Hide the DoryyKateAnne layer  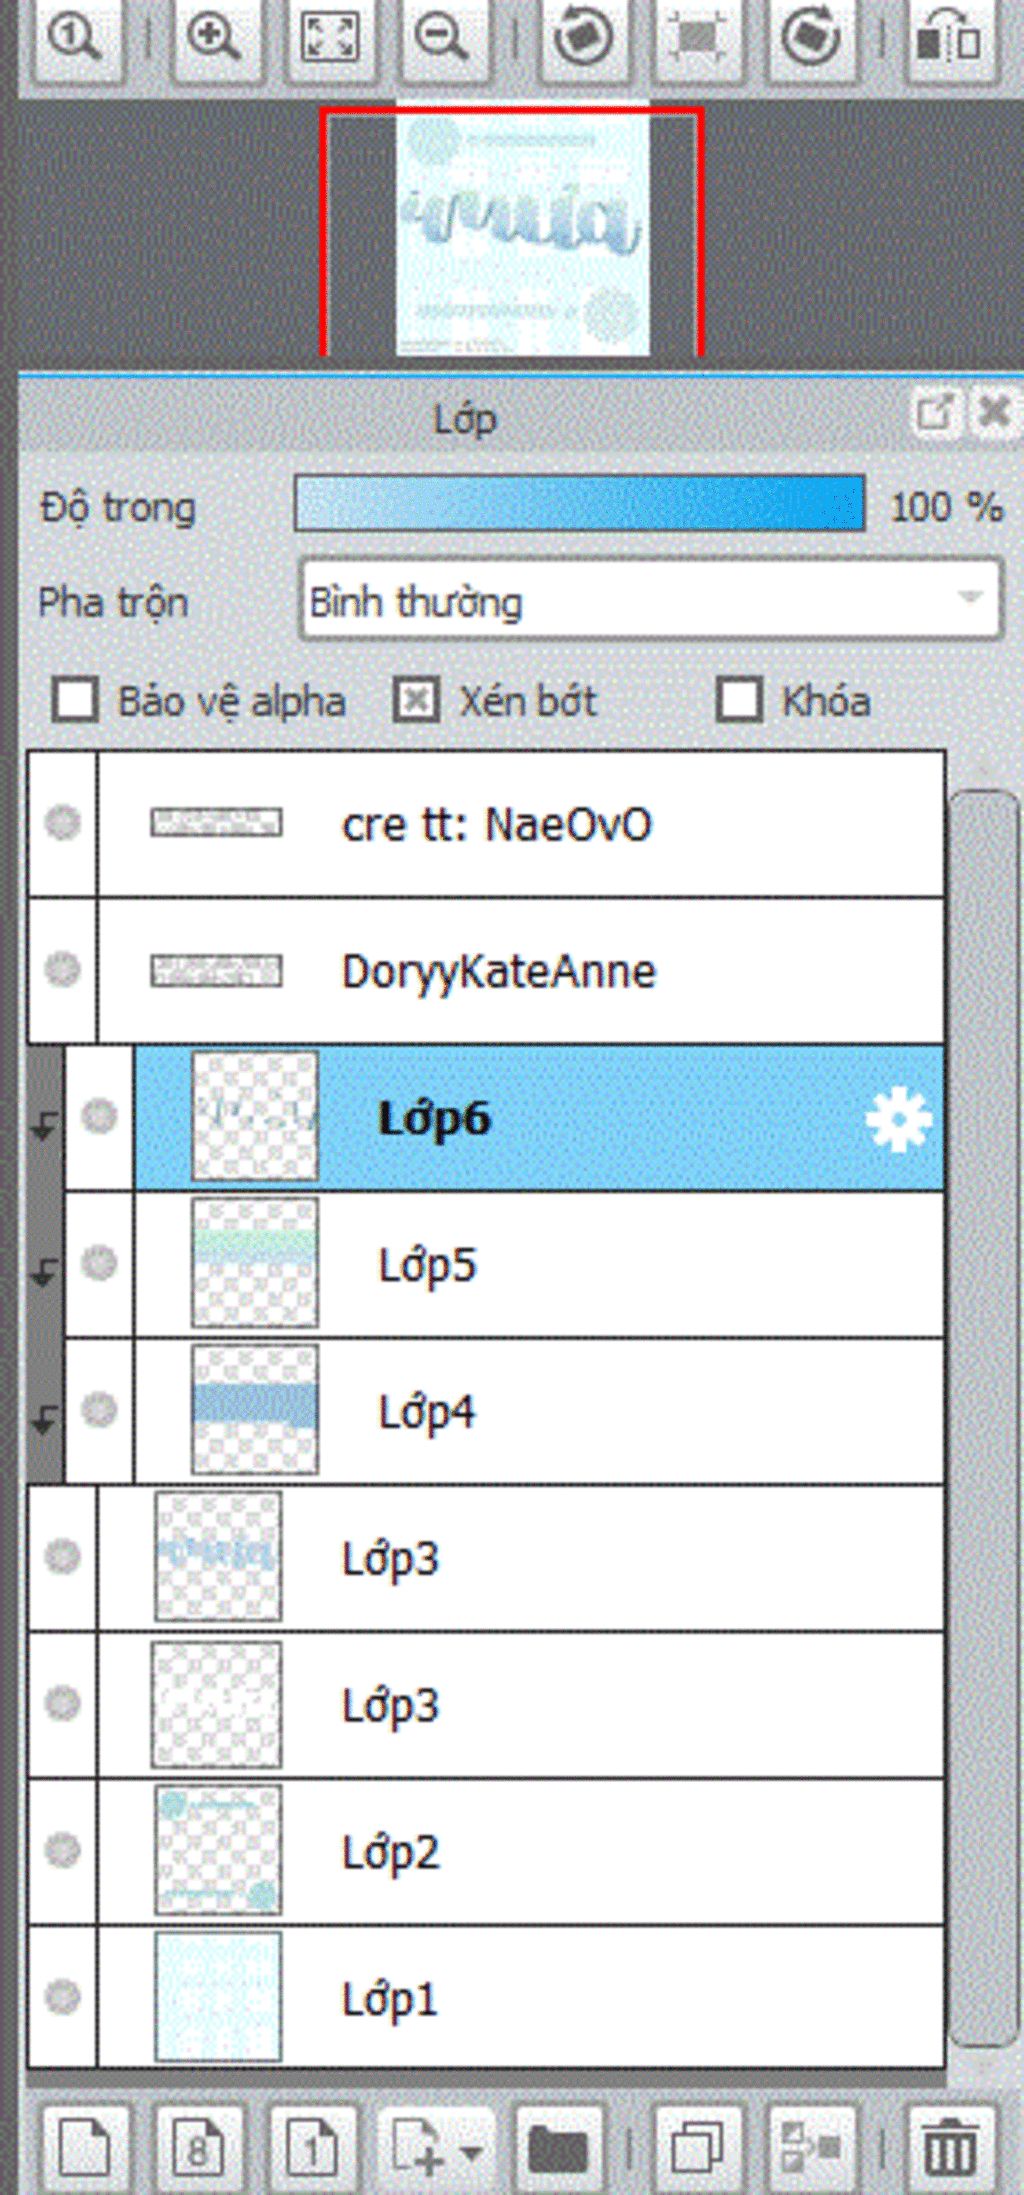click(63, 969)
